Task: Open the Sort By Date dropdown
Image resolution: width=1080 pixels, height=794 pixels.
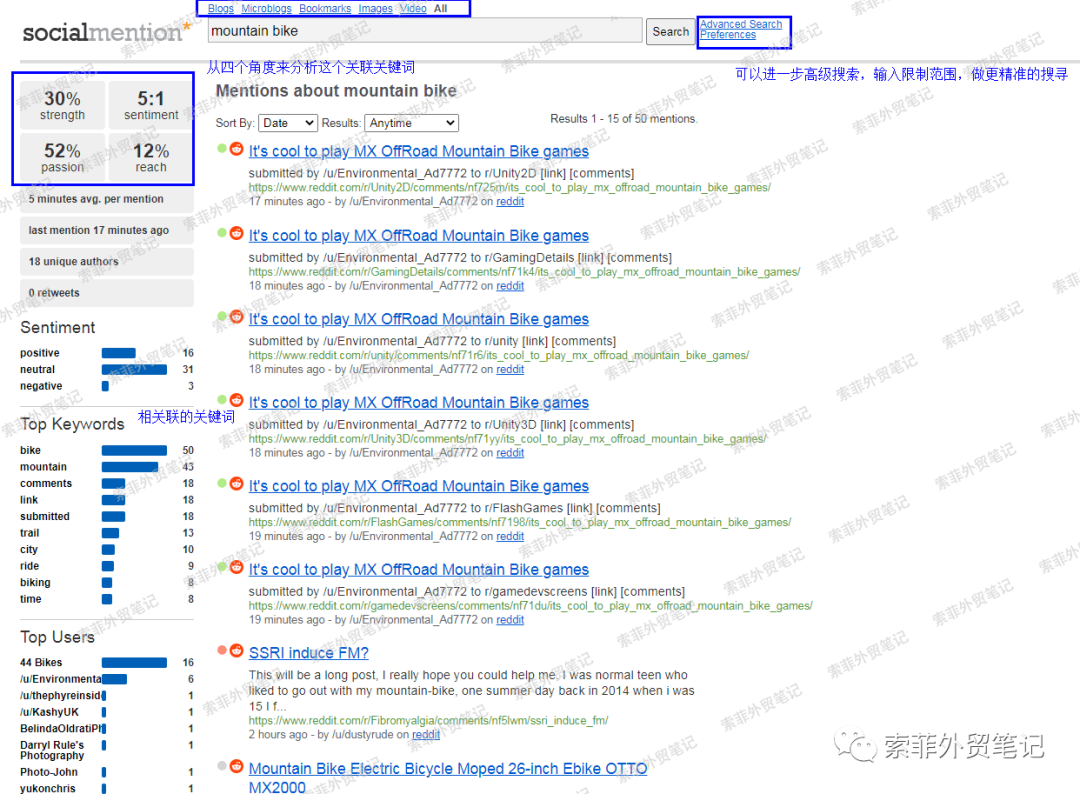Action: coord(288,123)
